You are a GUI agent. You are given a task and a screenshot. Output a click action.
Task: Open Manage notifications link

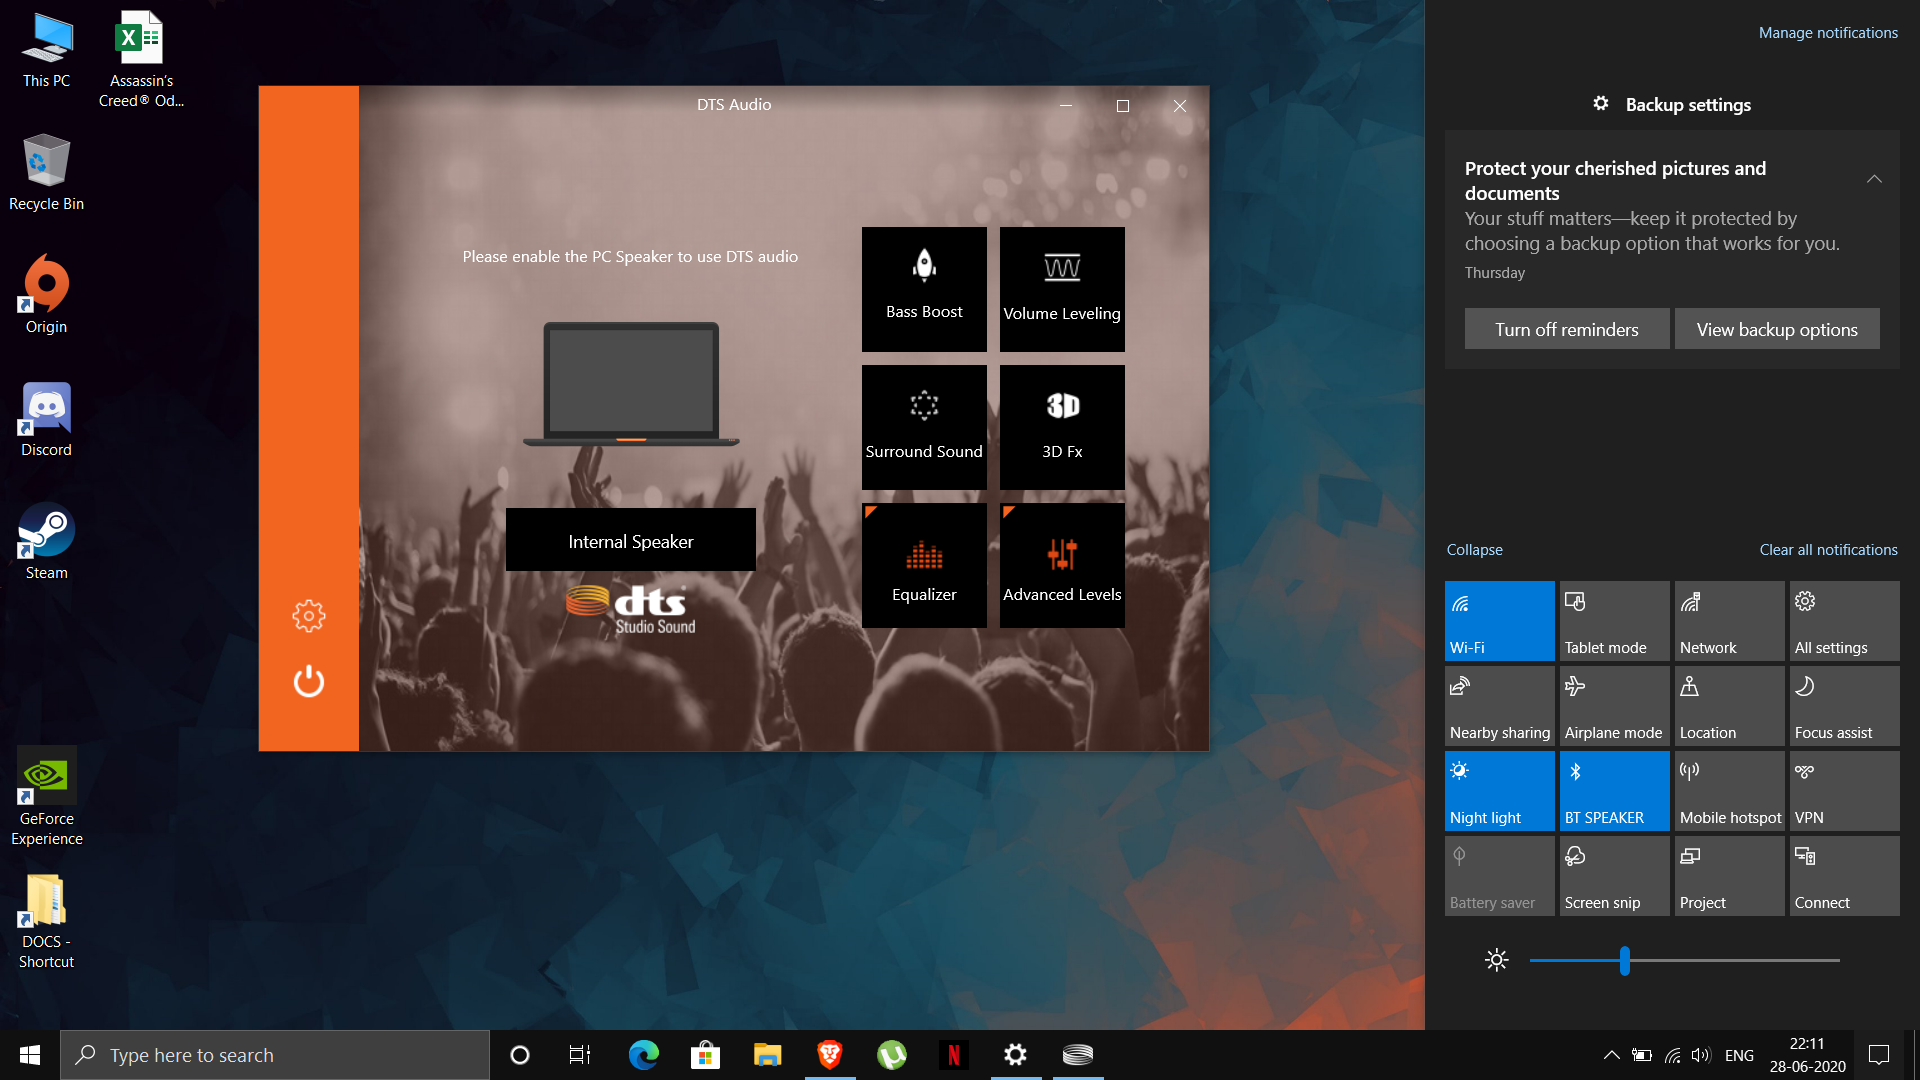click(x=1828, y=33)
